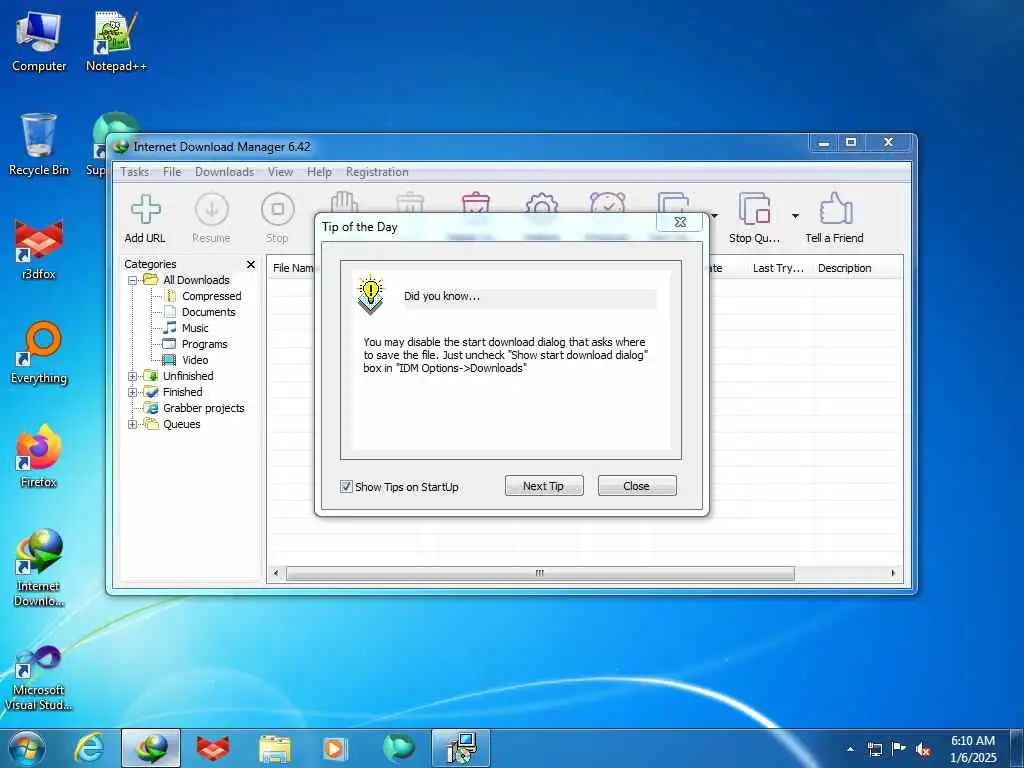Open the Downloads menu

(x=224, y=172)
